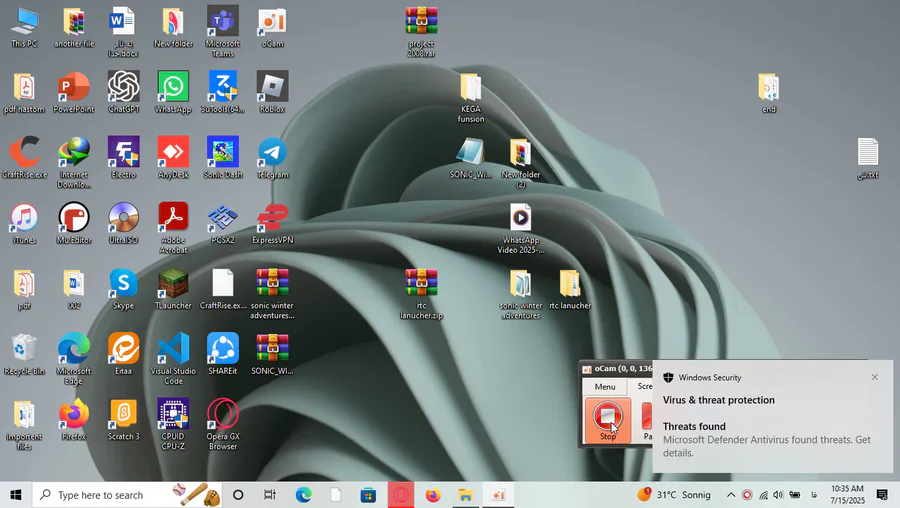Open the Recycle Bin
The width and height of the screenshot is (900, 508).
[24, 354]
